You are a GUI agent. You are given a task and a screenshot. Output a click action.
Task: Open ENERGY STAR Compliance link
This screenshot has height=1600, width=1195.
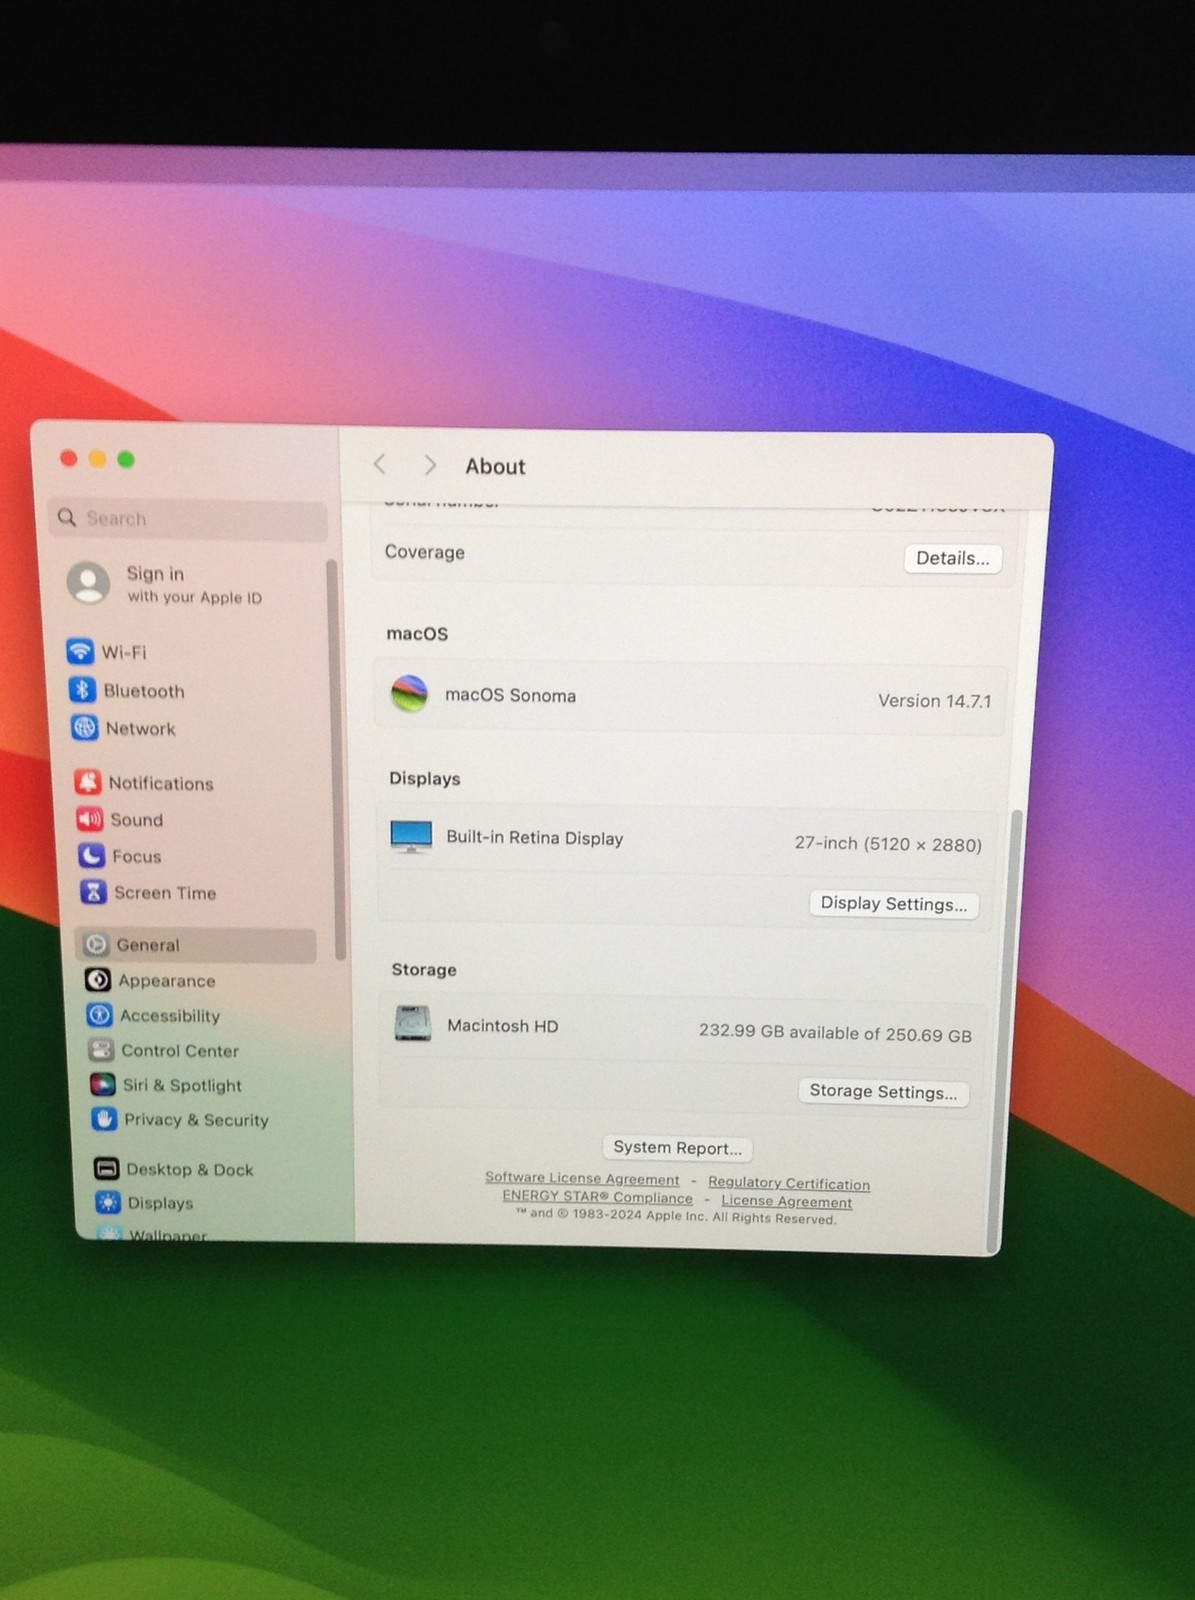(597, 1196)
